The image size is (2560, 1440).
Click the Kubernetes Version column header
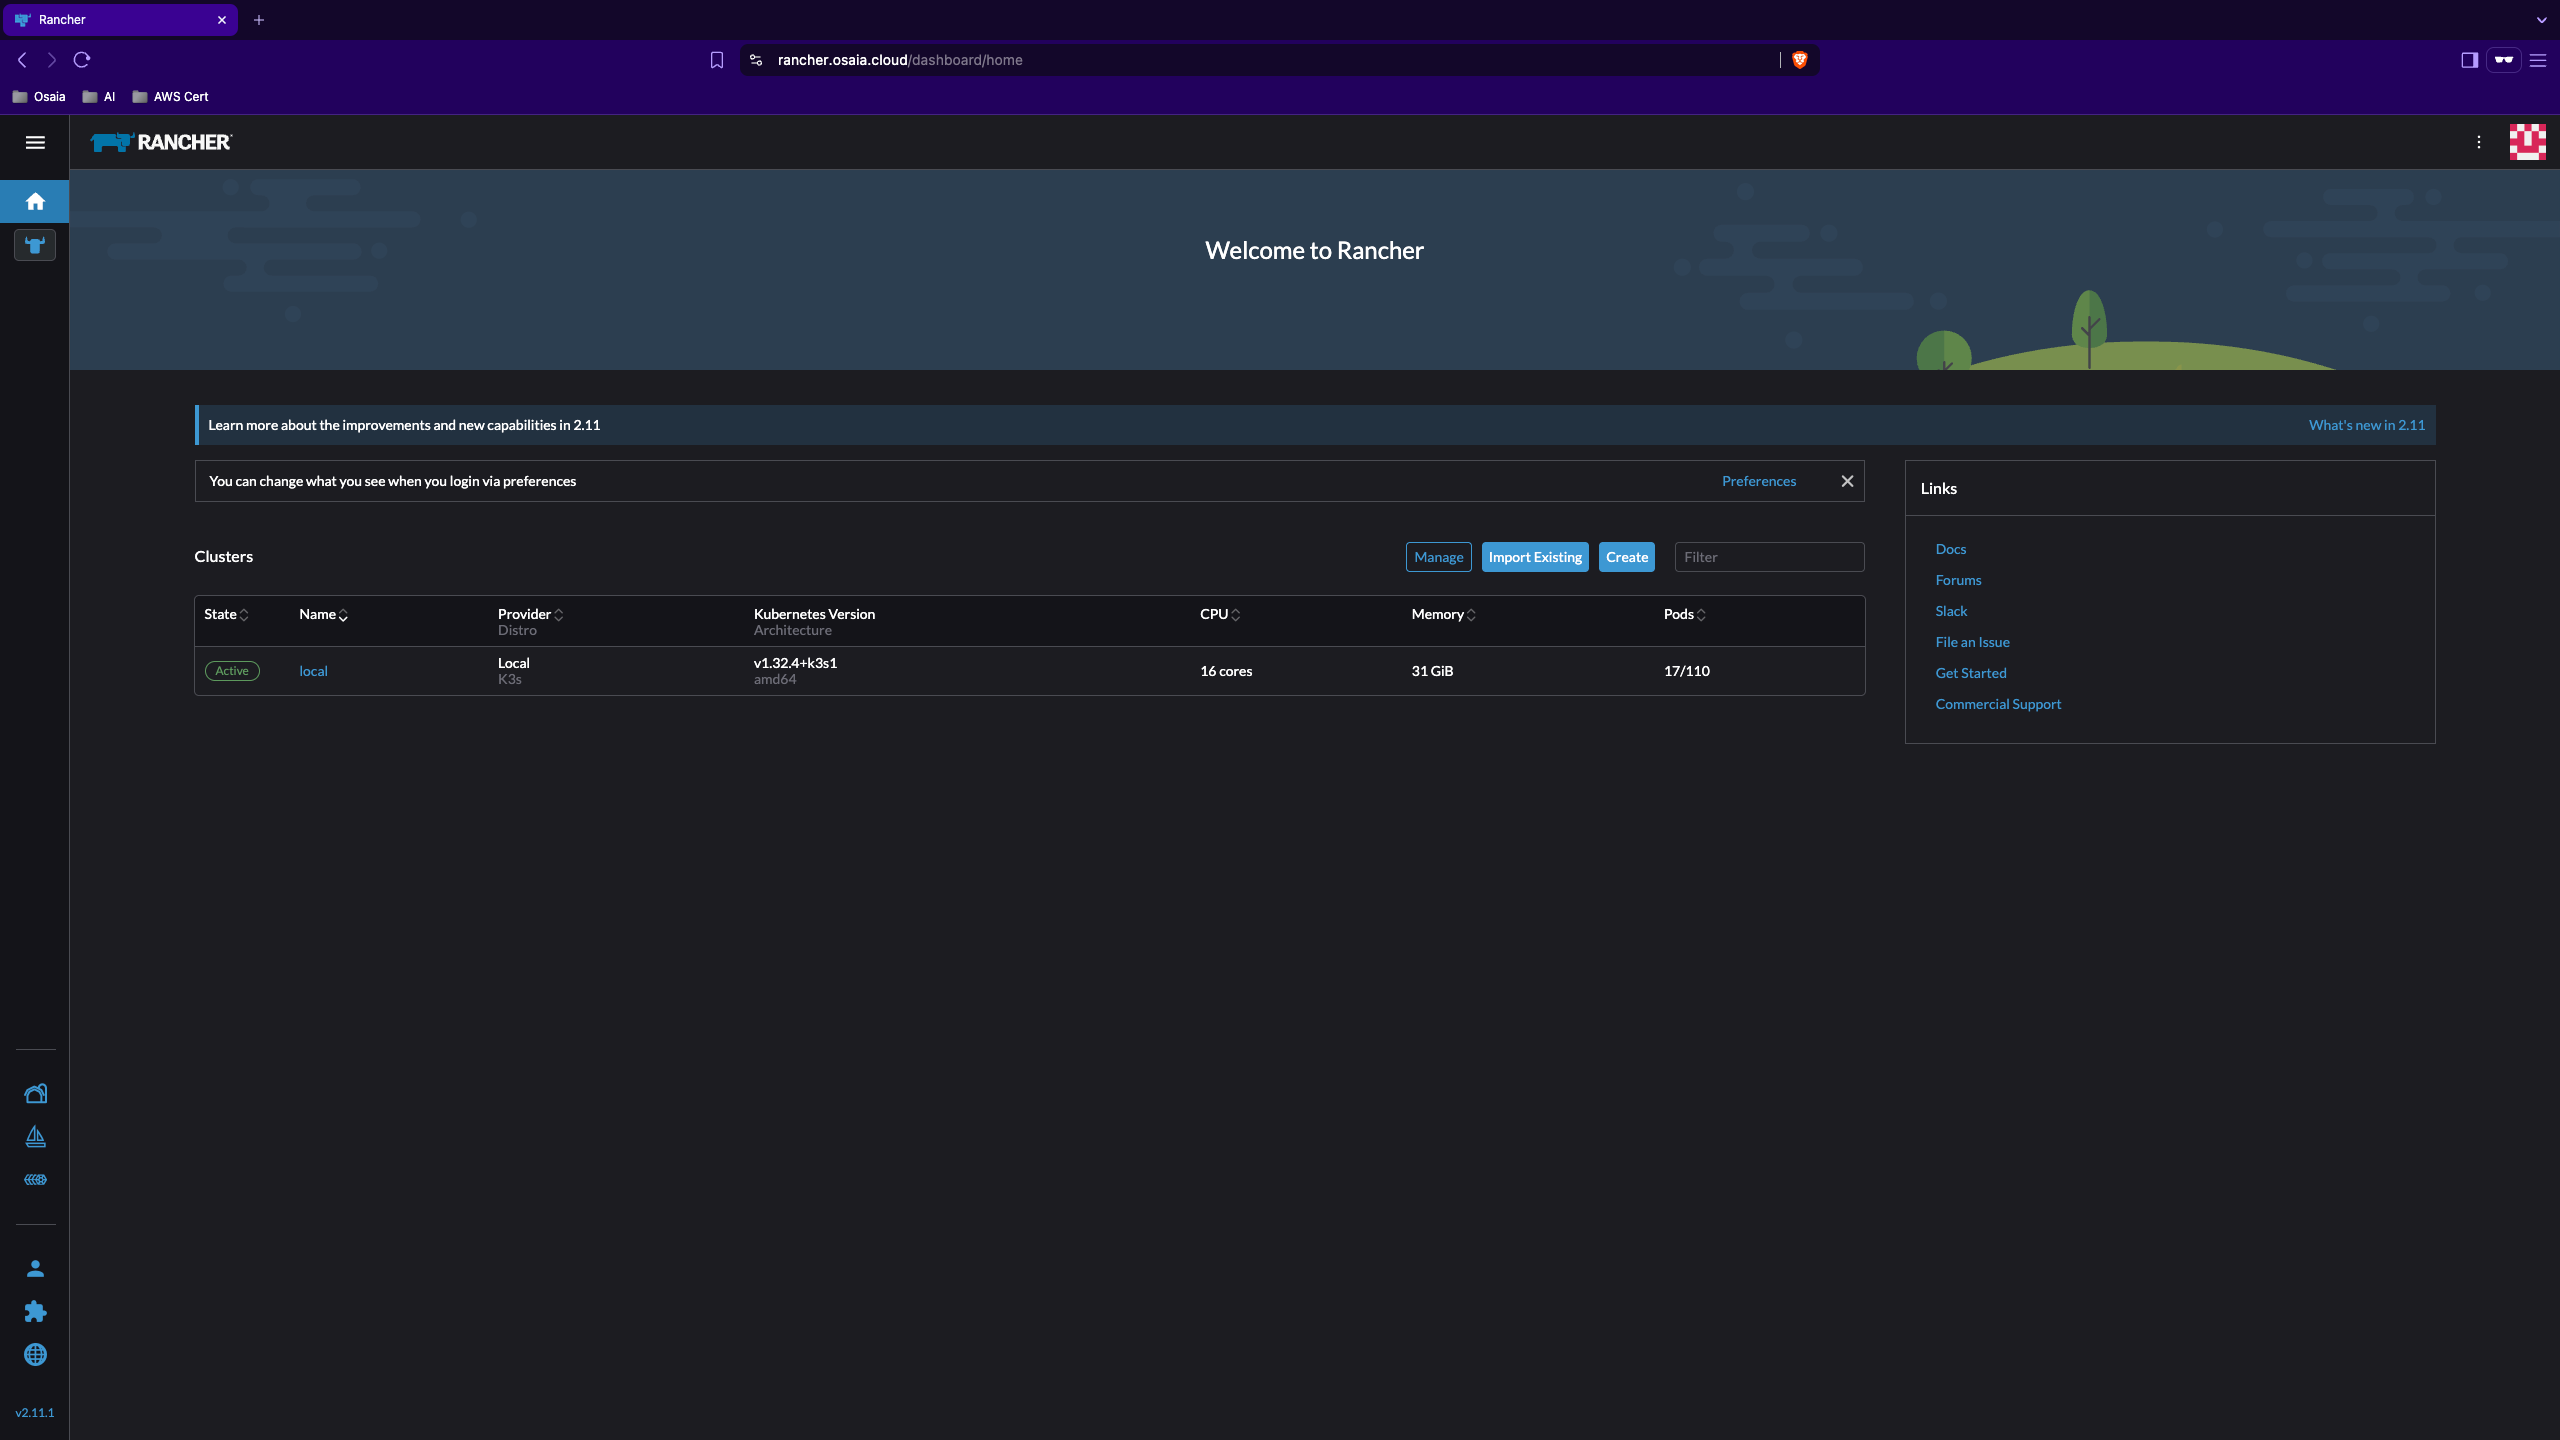(814, 614)
